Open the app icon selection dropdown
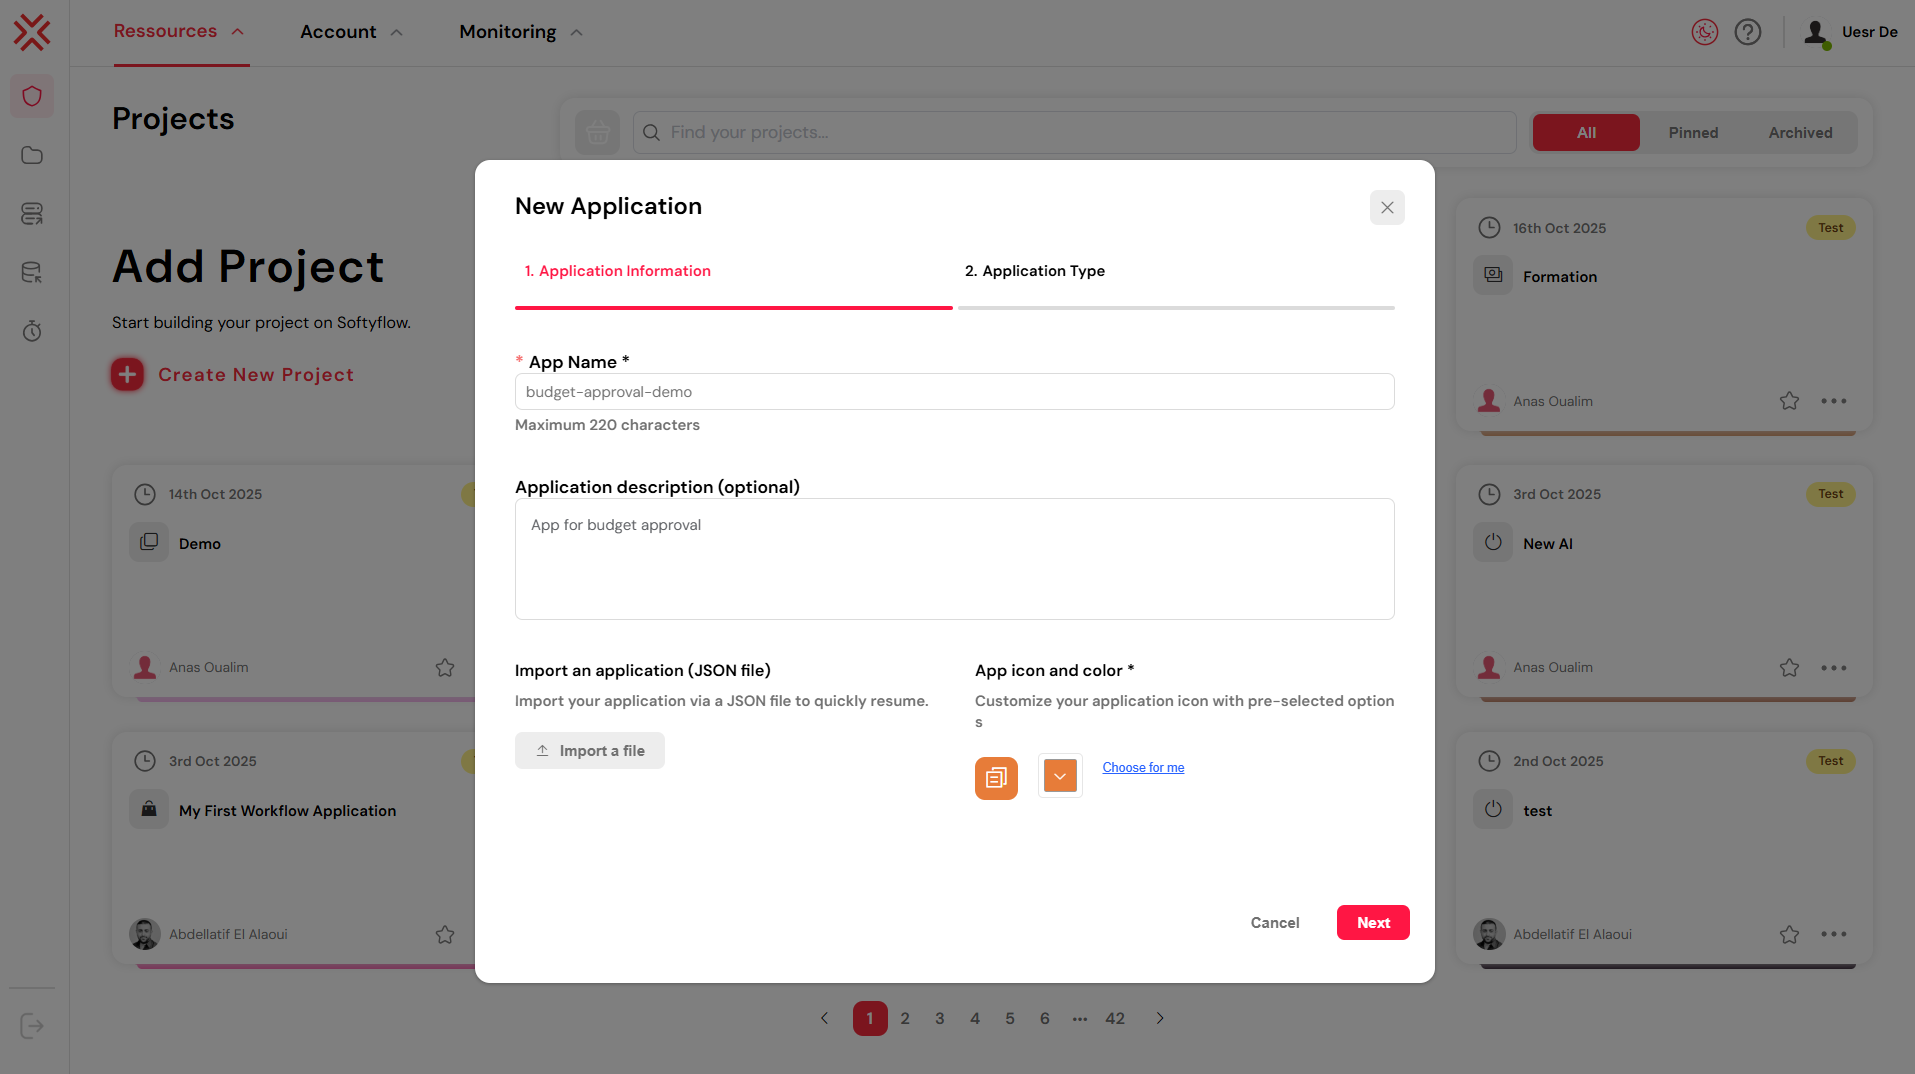1915x1074 pixels. click(x=1059, y=775)
